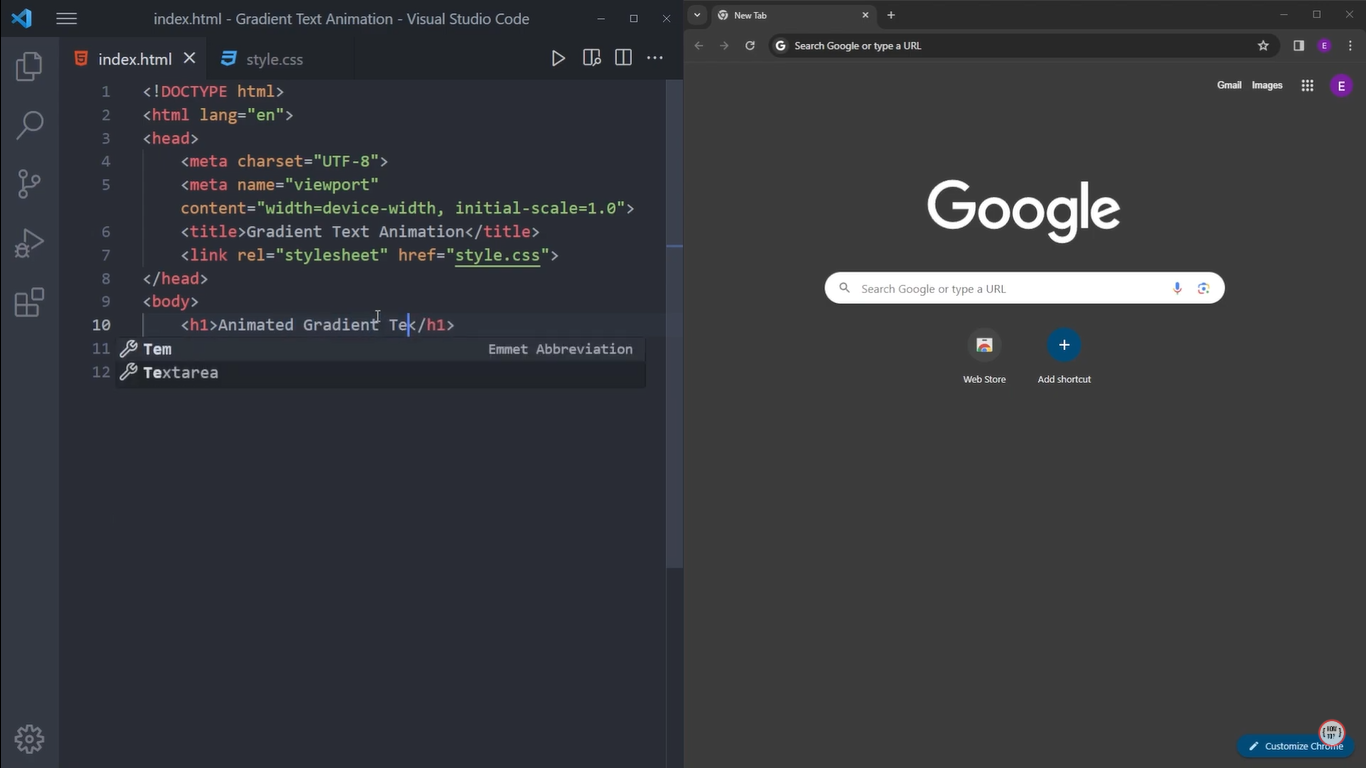1366x768 pixels.
Task: Search by image using Google Lens
Action: (x=1203, y=288)
